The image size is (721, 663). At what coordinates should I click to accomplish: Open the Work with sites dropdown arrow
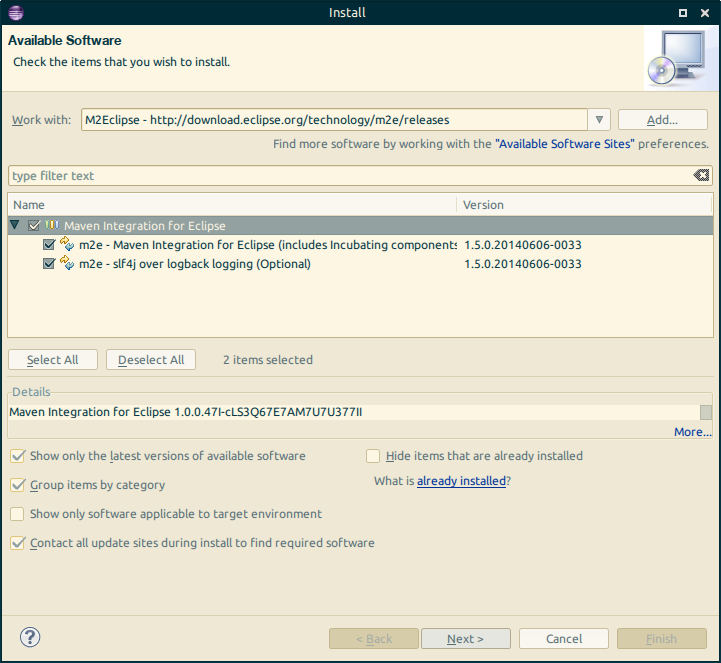pos(599,120)
